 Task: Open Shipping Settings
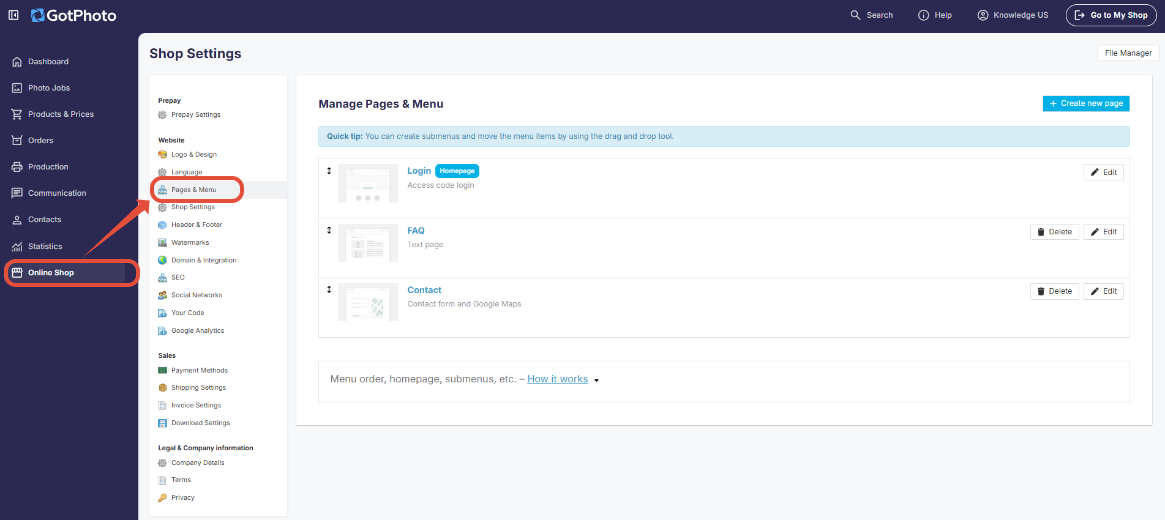[x=198, y=388]
